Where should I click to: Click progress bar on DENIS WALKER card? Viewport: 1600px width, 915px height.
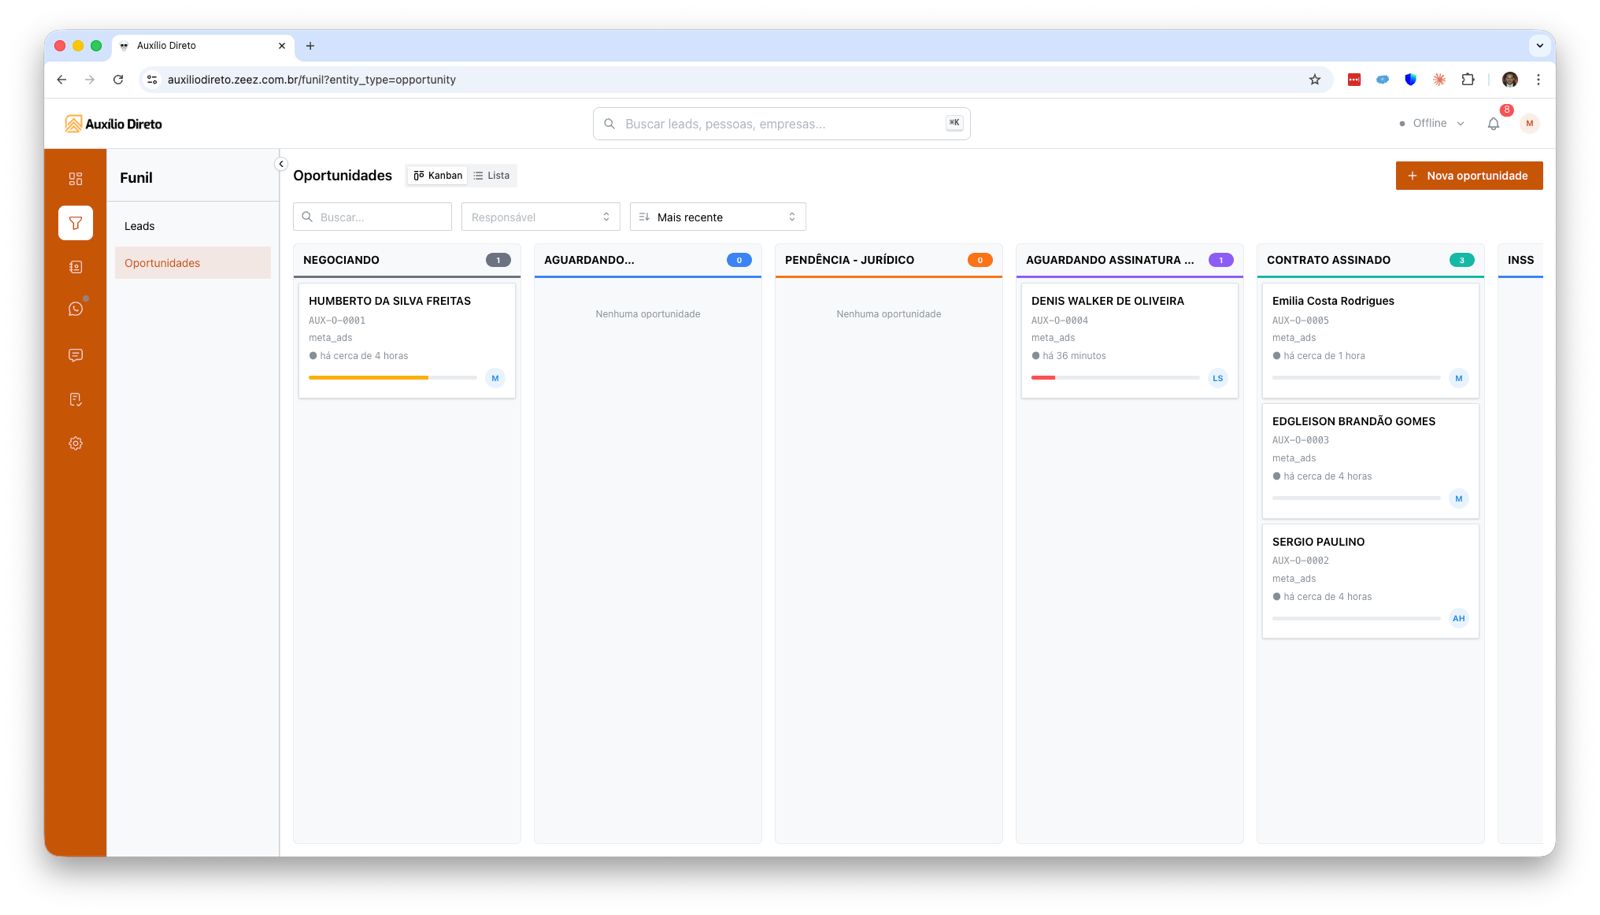tap(1114, 378)
